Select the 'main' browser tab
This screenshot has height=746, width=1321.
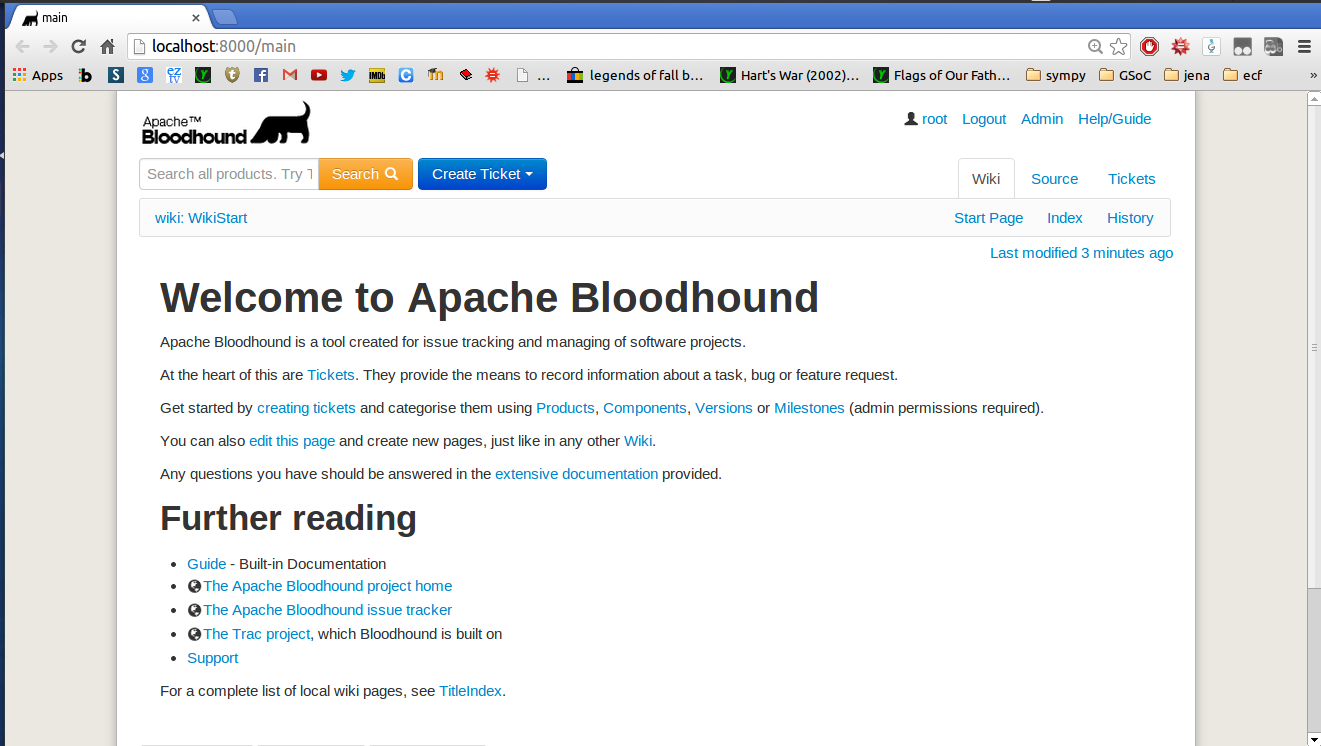pyautogui.click(x=110, y=17)
